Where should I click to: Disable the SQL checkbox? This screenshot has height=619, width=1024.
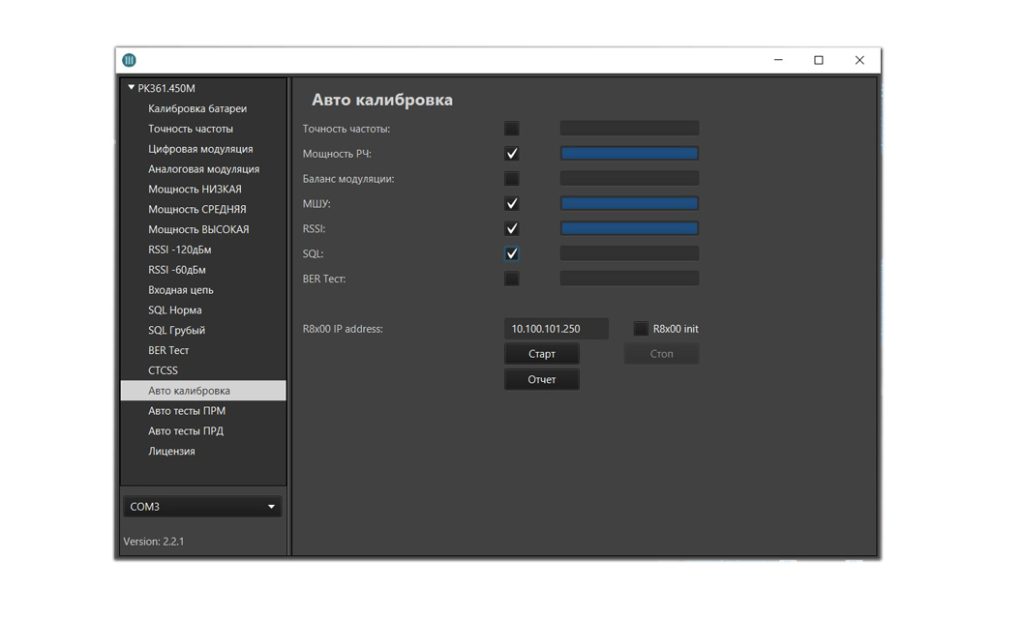pyautogui.click(x=512, y=254)
